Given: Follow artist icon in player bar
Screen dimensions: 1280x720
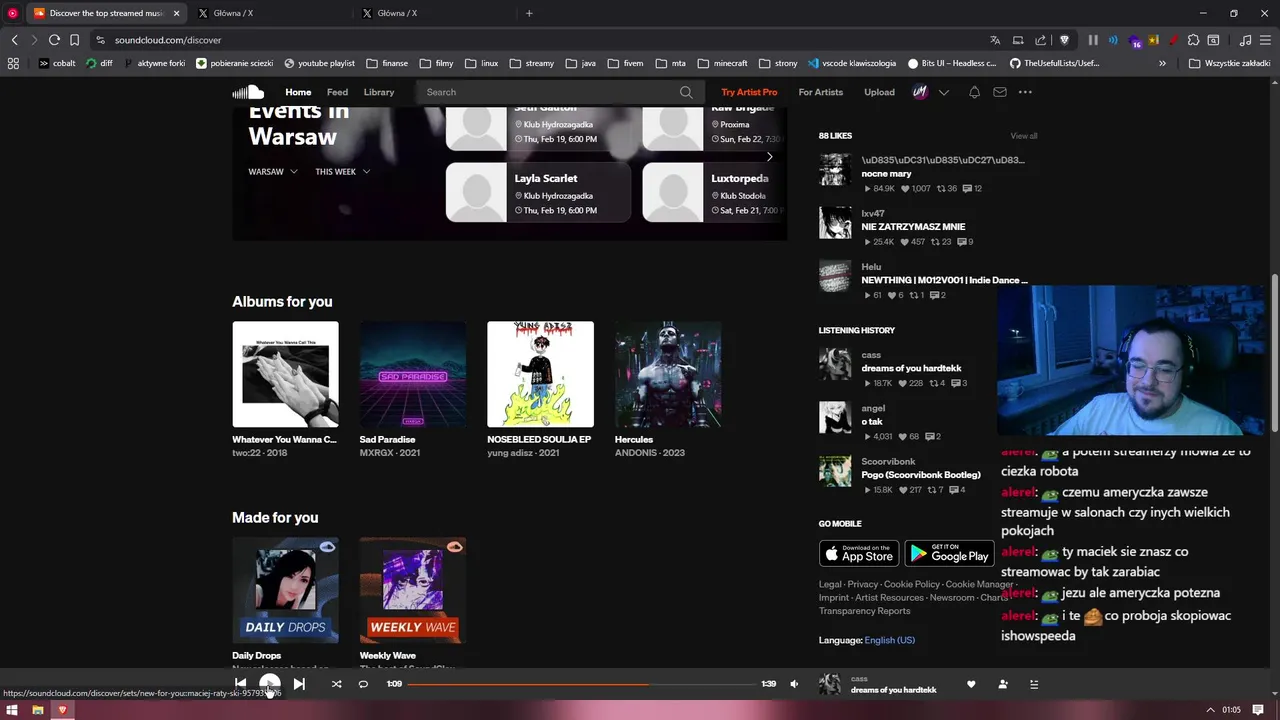Looking at the screenshot, I should [x=1003, y=684].
